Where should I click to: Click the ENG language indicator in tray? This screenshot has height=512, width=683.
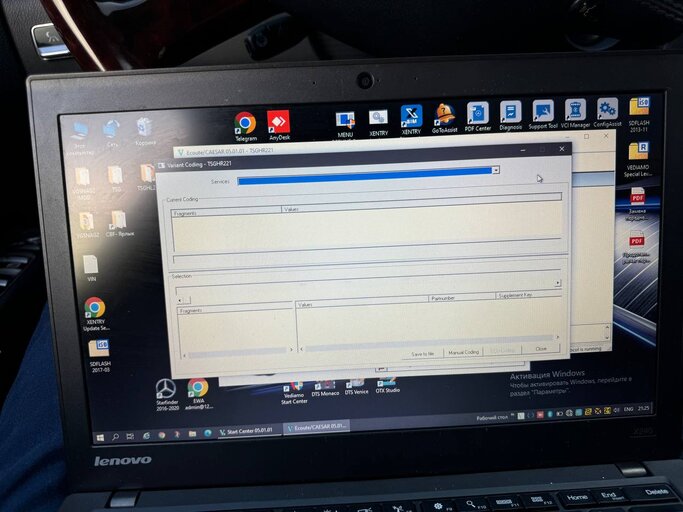coord(628,409)
